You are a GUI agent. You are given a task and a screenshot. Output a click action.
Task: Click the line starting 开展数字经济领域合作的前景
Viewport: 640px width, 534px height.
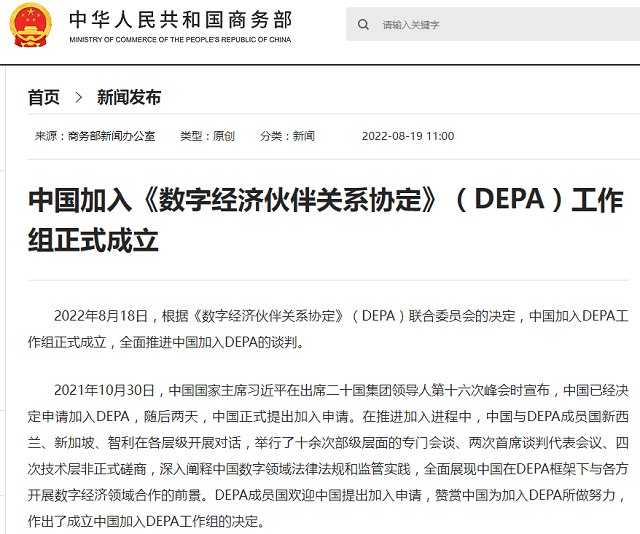click(327, 495)
